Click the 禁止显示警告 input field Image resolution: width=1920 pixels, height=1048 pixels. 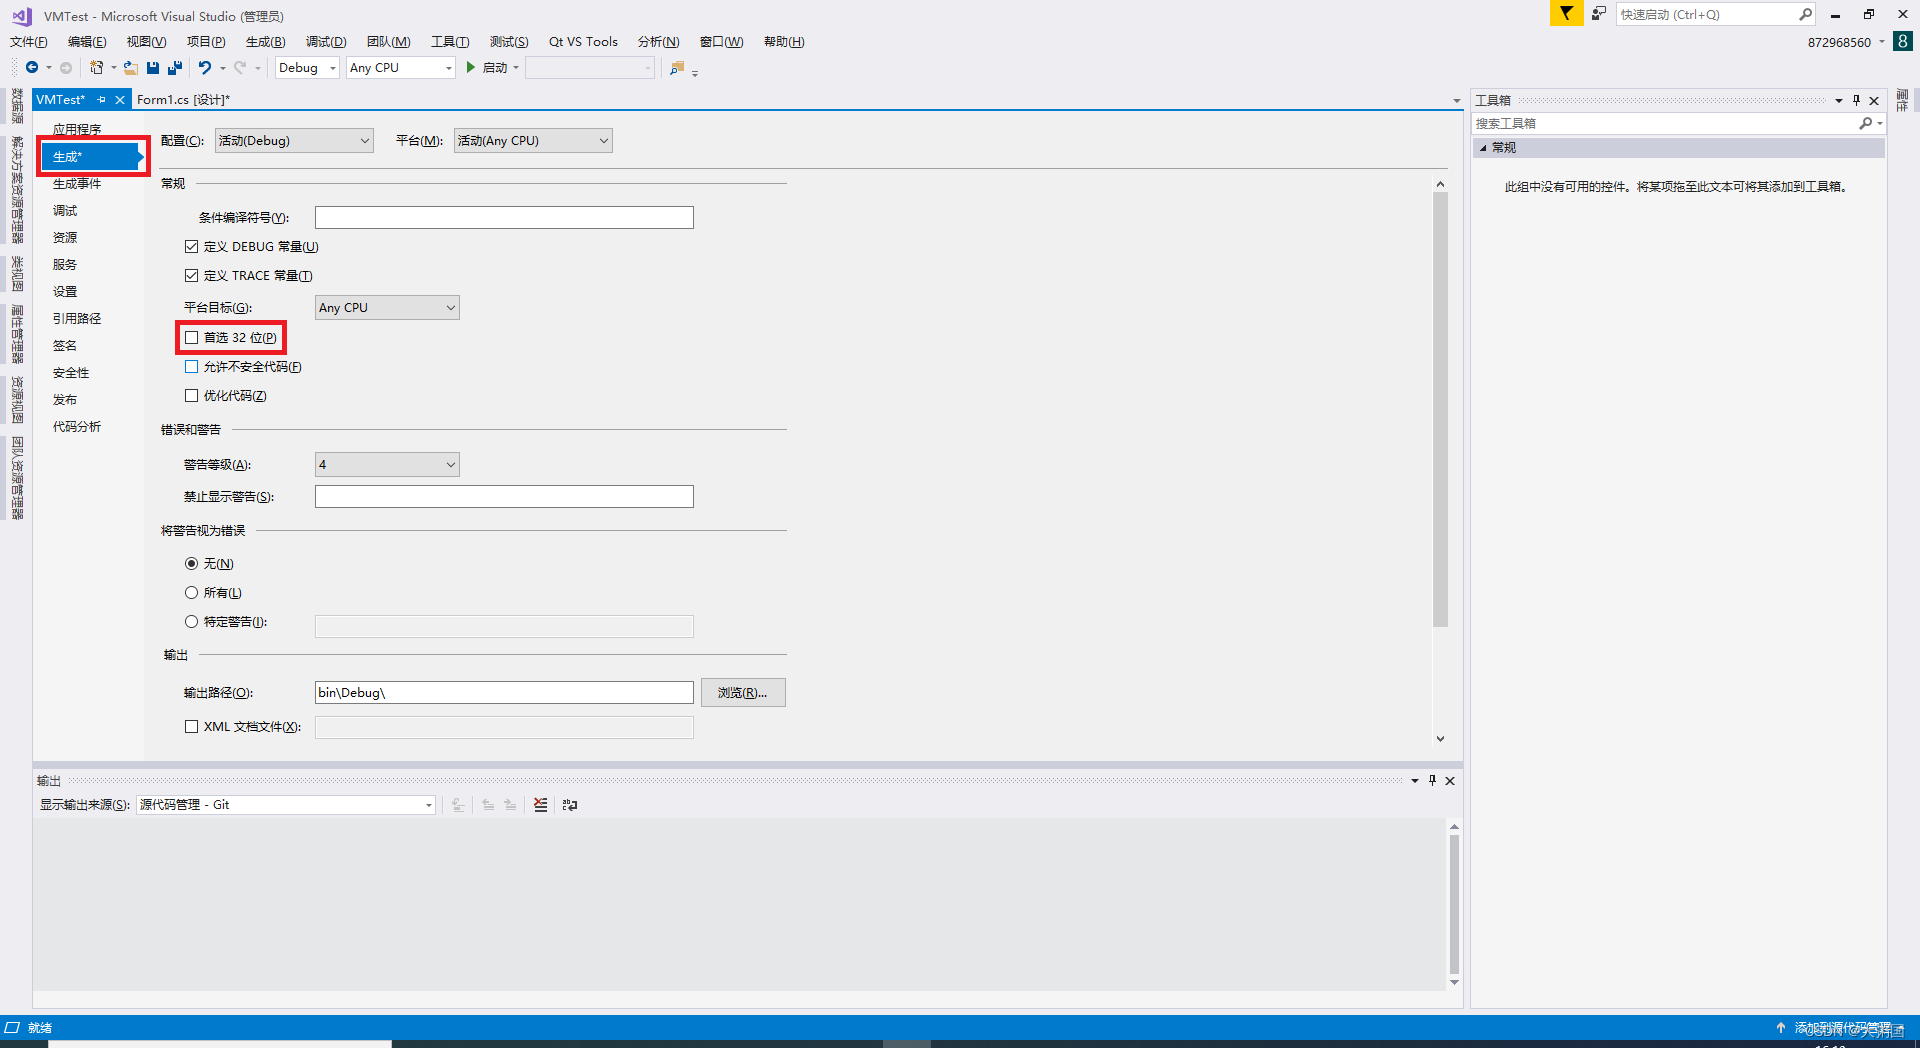[504, 496]
